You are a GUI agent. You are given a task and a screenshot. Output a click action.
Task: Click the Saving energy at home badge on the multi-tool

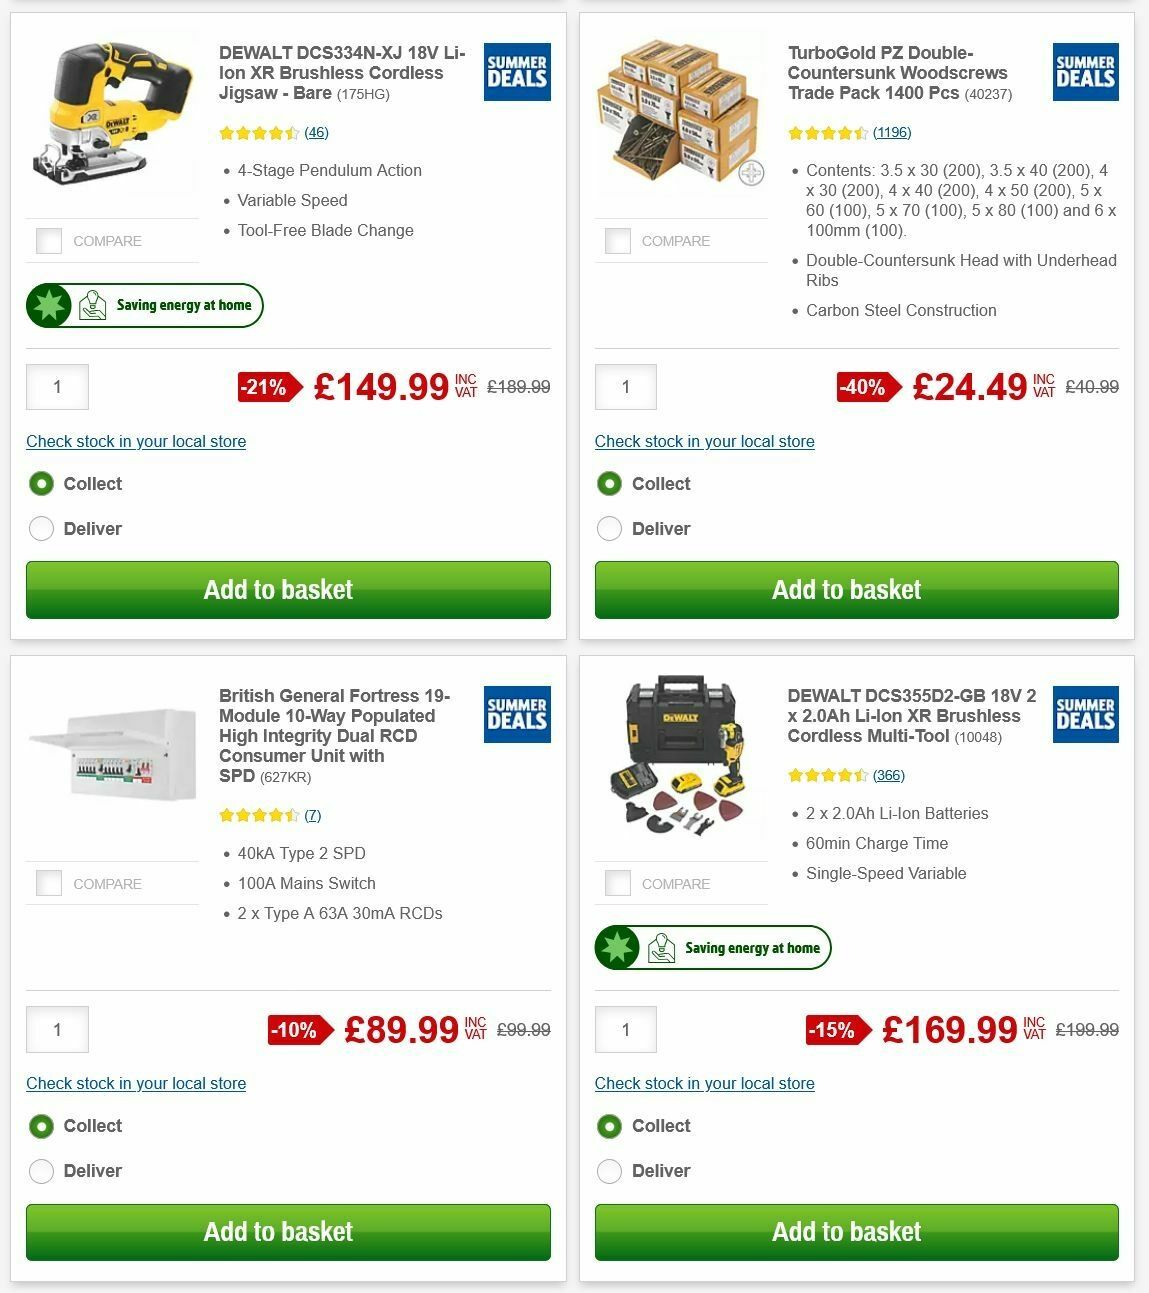point(713,947)
